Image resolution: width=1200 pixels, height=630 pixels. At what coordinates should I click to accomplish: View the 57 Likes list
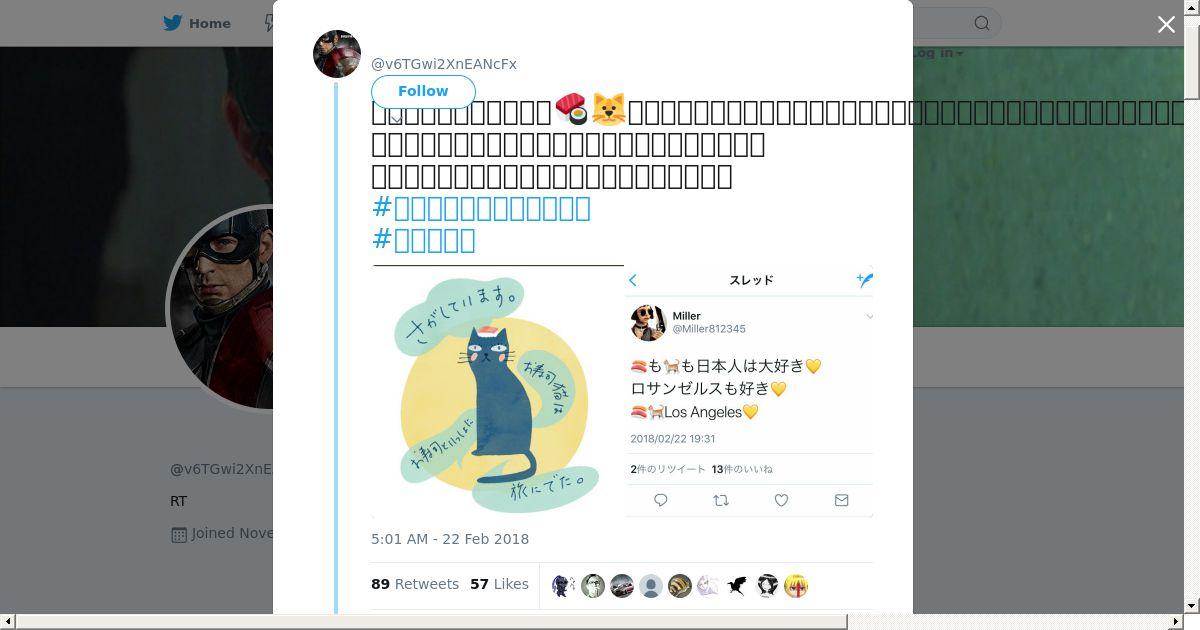click(499, 584)
